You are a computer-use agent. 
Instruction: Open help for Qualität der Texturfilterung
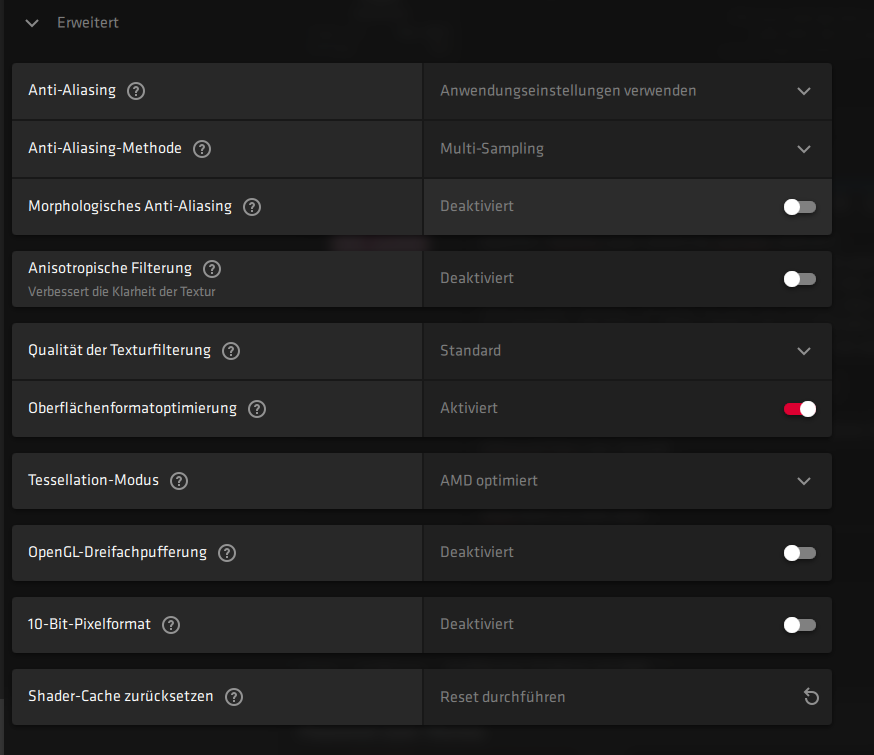click(x=231, y=351)
